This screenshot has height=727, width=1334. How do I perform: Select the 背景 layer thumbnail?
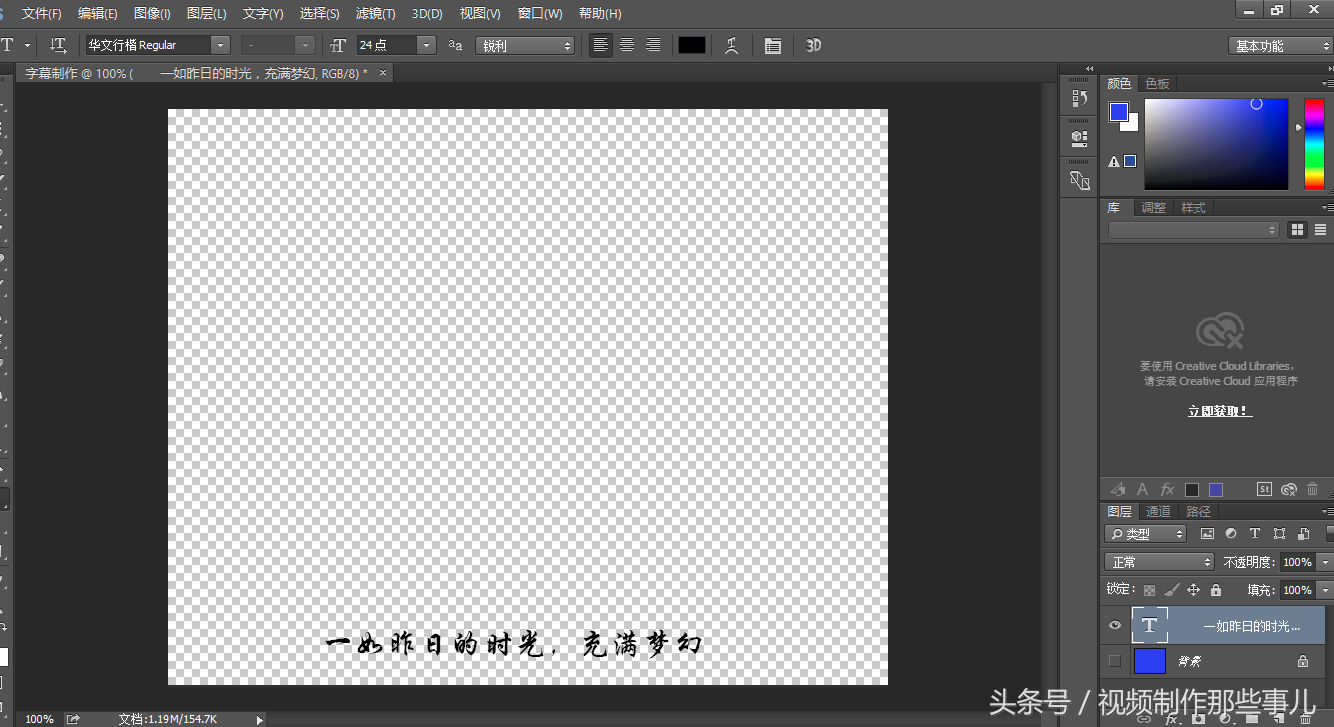coord(1150,661)
